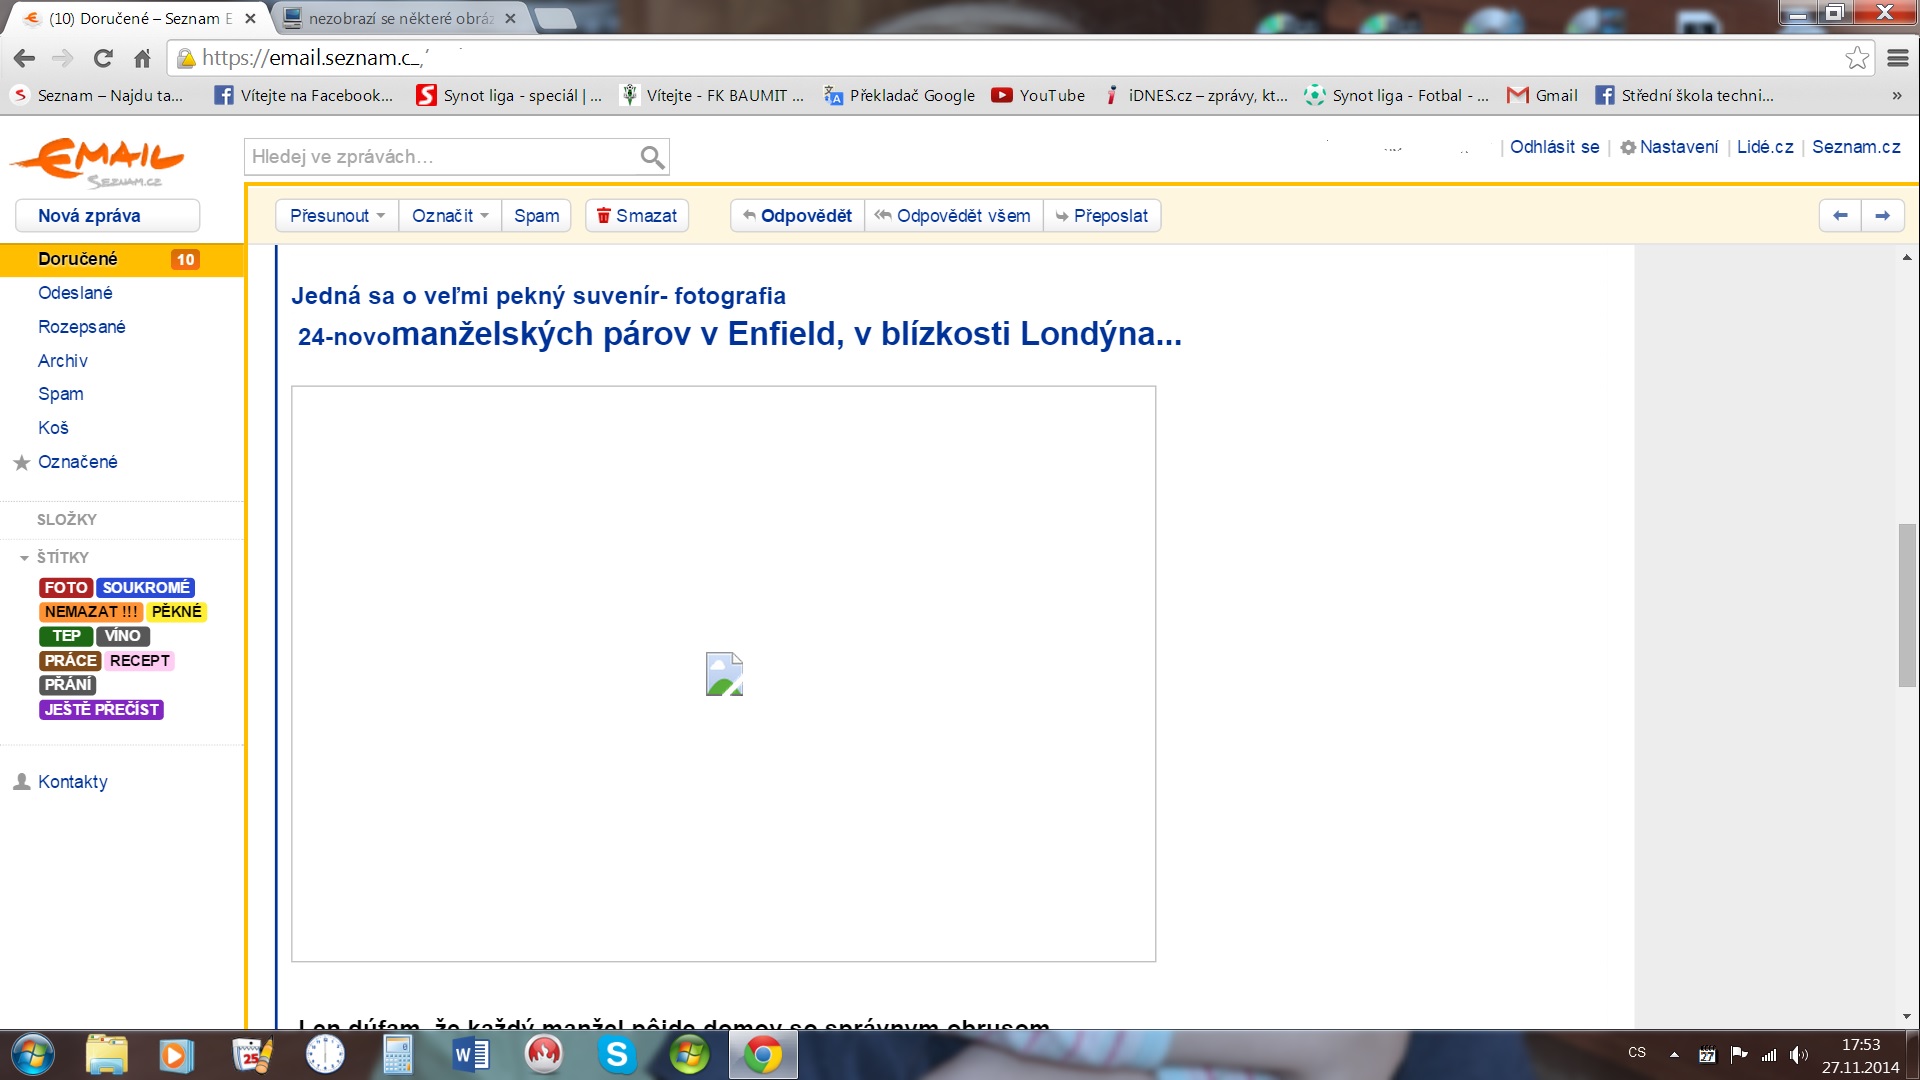Open Skype from the taskbar
Image resolution: width=1920 pixels, height=1080 pixels.
tap(617, 1055)
